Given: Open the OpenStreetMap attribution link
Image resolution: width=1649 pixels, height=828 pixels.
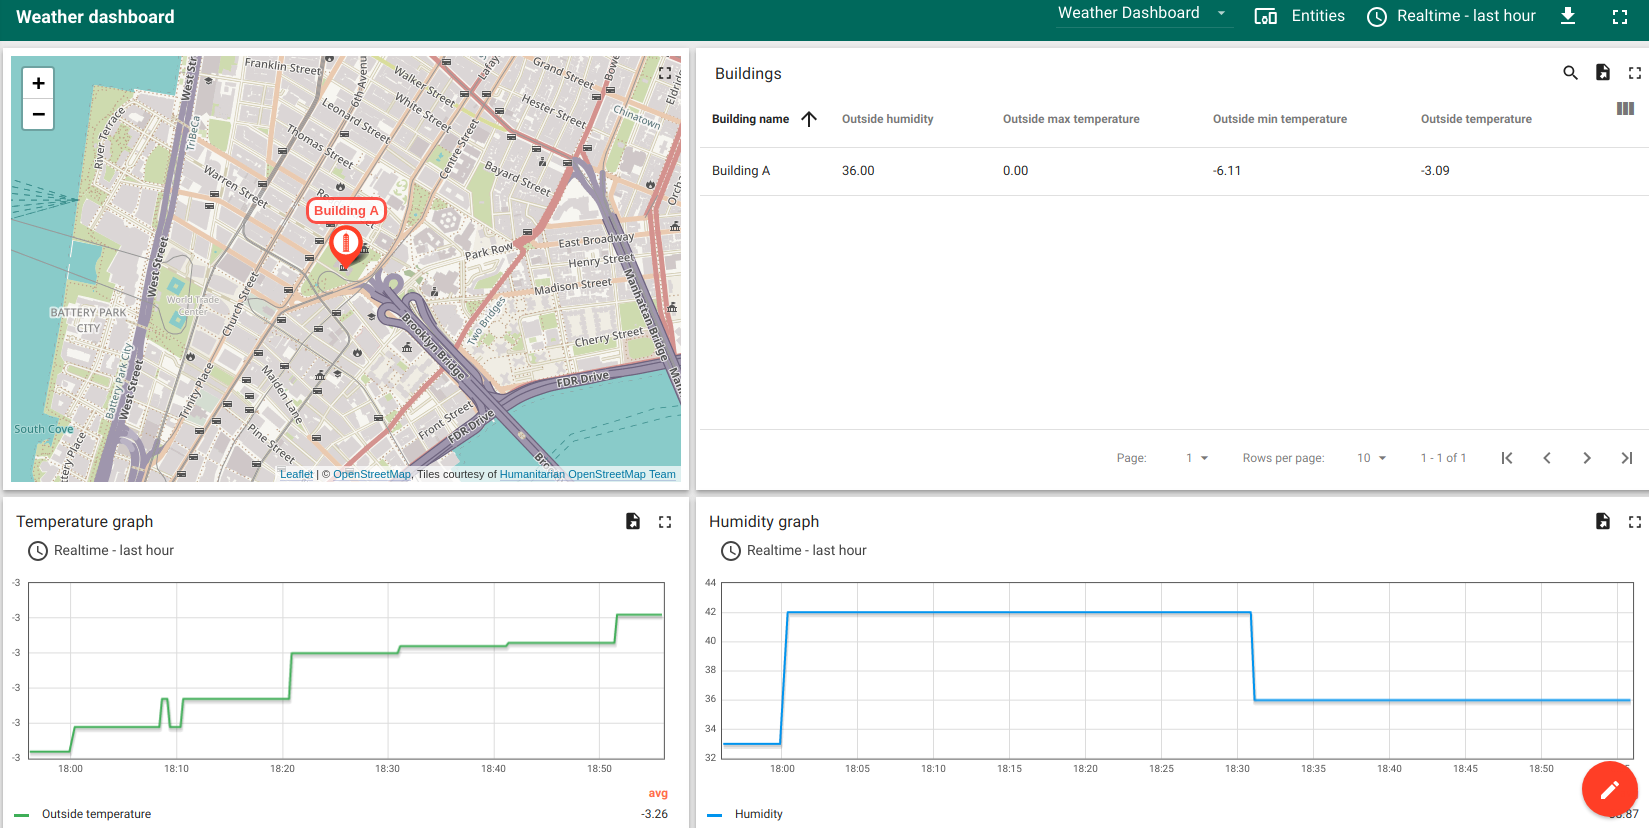Looking at the screenshot, I should pos(371,474).
